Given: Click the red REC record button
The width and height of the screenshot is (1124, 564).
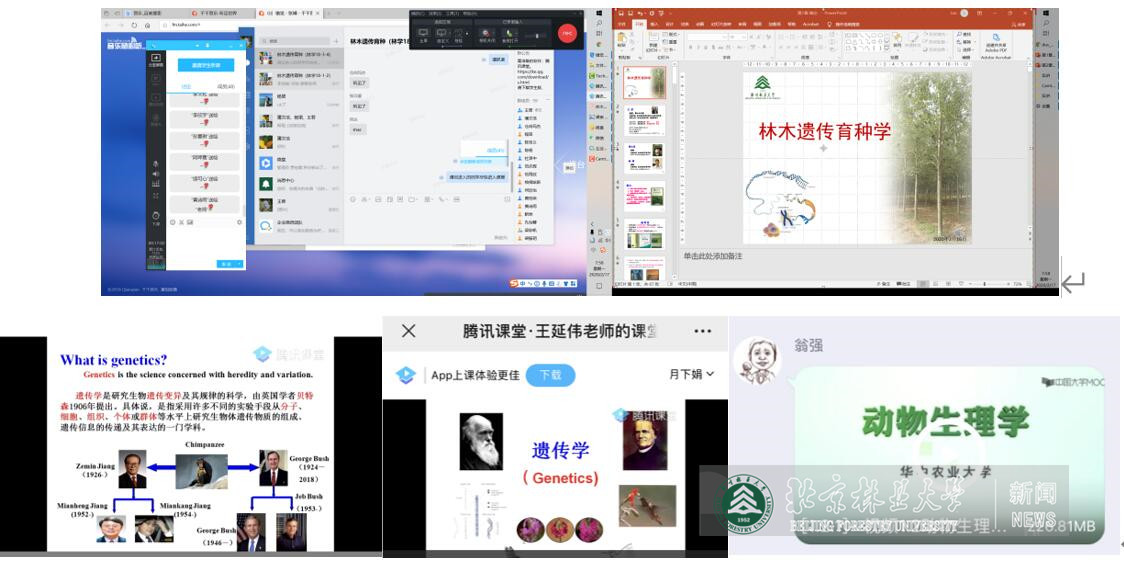Looking at the screenshot, I should coord(568,32).
